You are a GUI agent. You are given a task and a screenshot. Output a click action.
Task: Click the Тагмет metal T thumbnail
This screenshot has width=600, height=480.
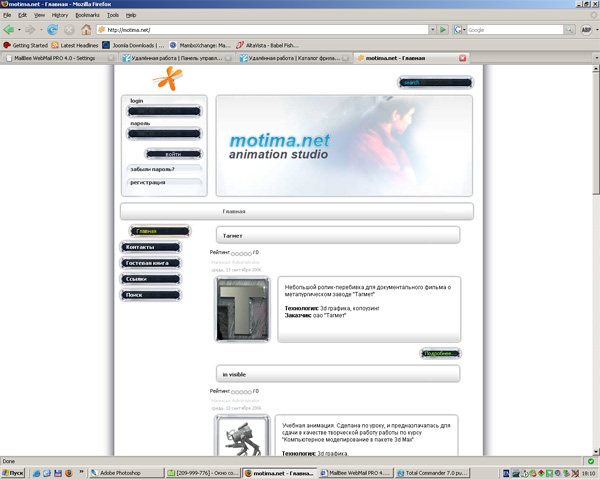[x=242, y=309]
